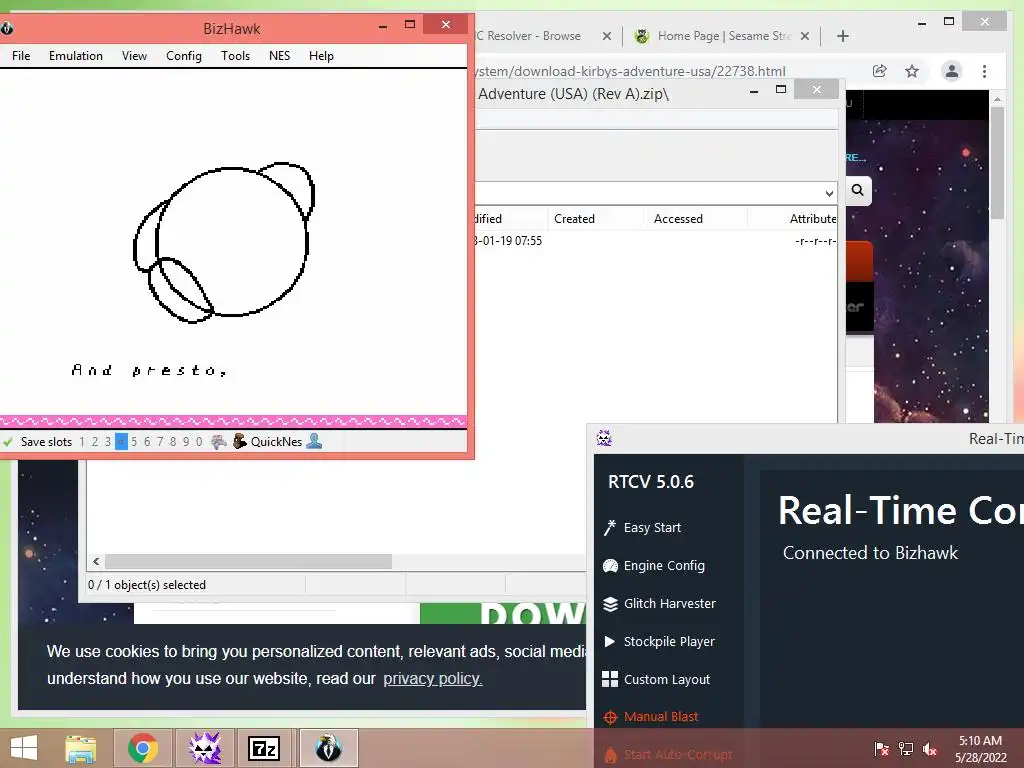Image resolution: width=1024 pixels, height=768 pixels.
Task: Open the privacy policy link
Action: 432,679
